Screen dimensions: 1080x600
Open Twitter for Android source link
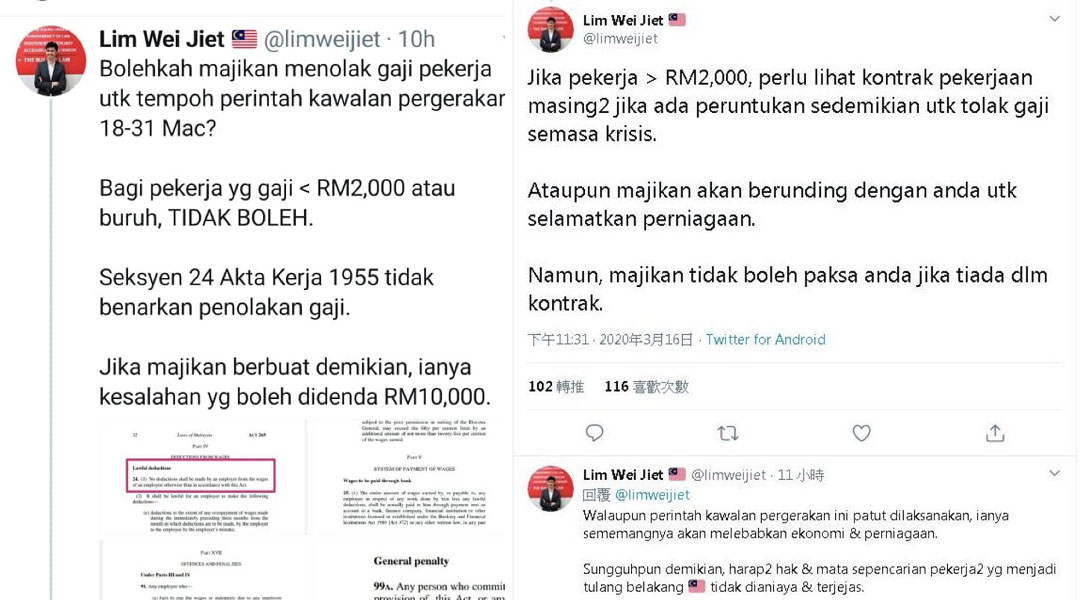(765, 340)
